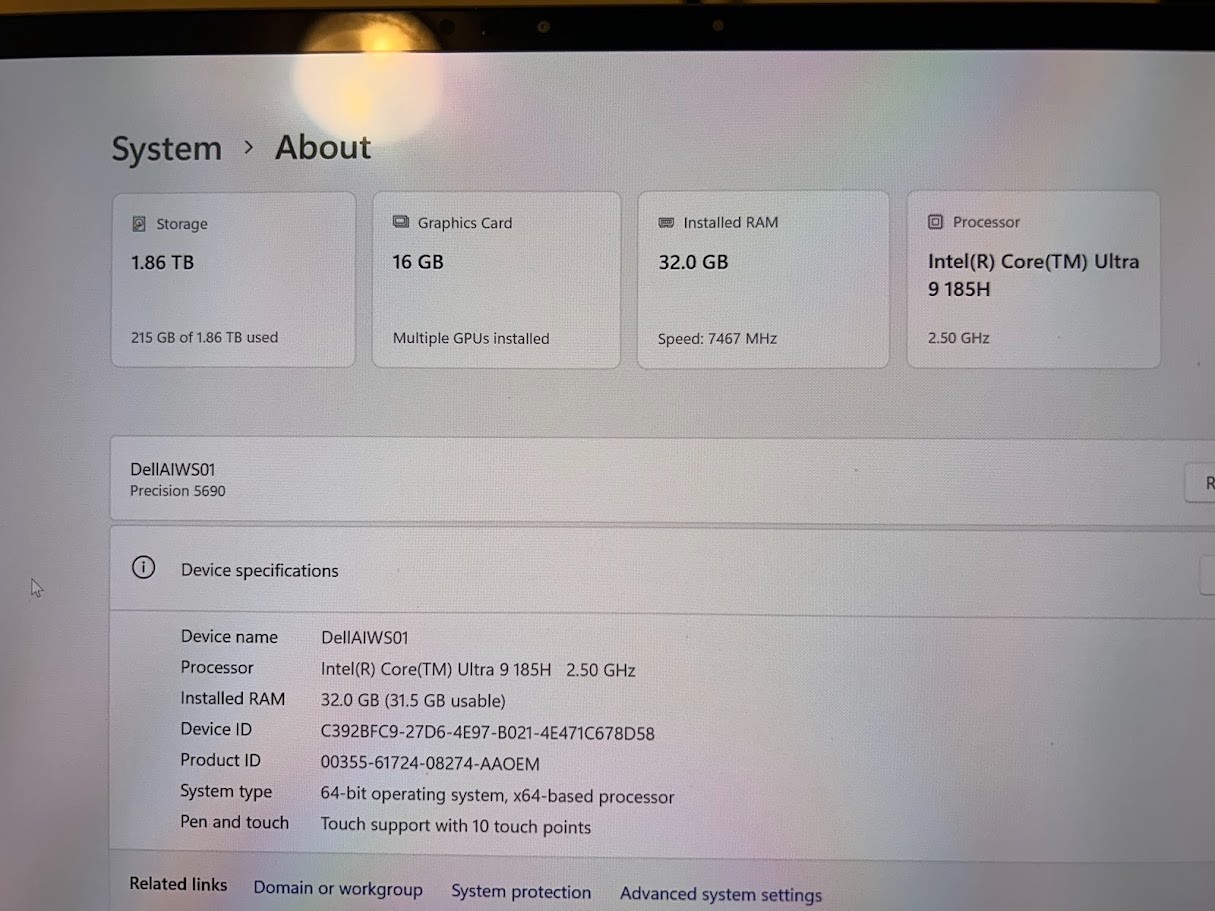Select '32.0 GB (31.5 GB usable)' value
Viewport: 1215px width, 911px height.
pos(413,700)
